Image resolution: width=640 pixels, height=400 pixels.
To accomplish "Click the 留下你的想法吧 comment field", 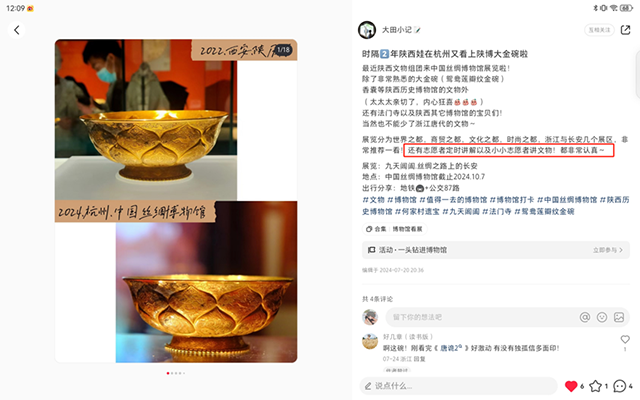I will click(482, 317).
